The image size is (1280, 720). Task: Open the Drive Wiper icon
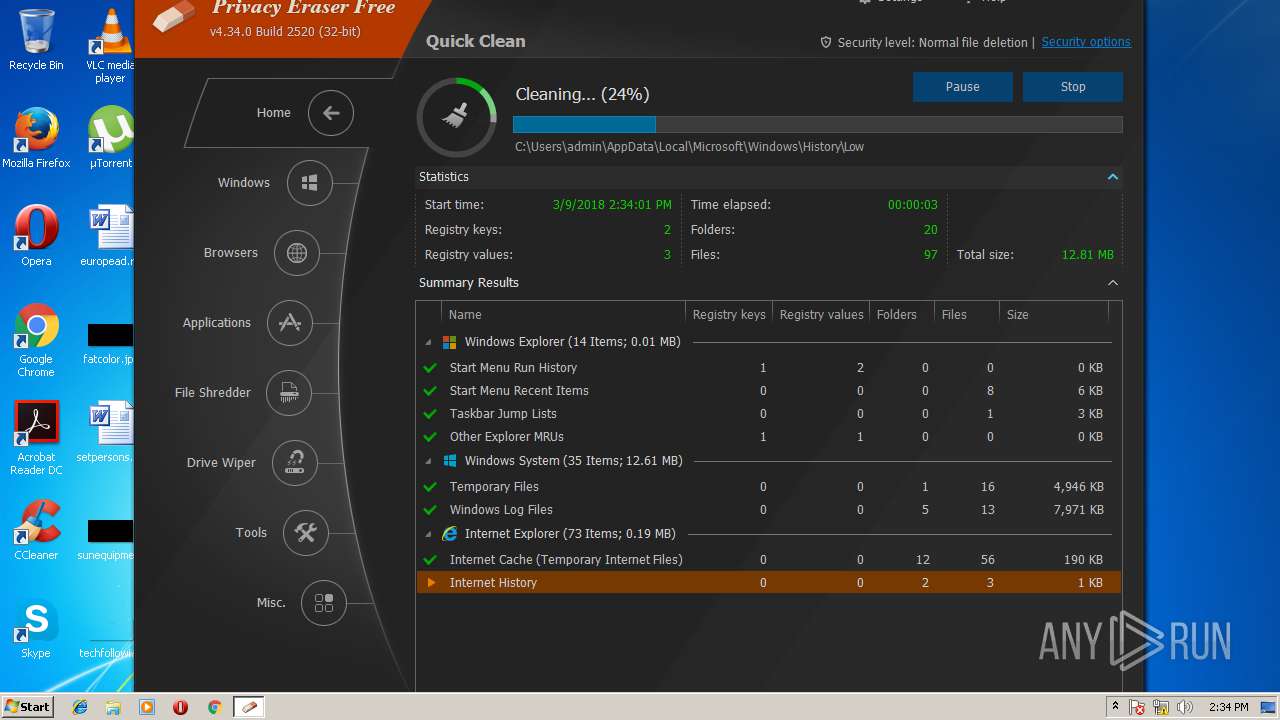(295, 463)
